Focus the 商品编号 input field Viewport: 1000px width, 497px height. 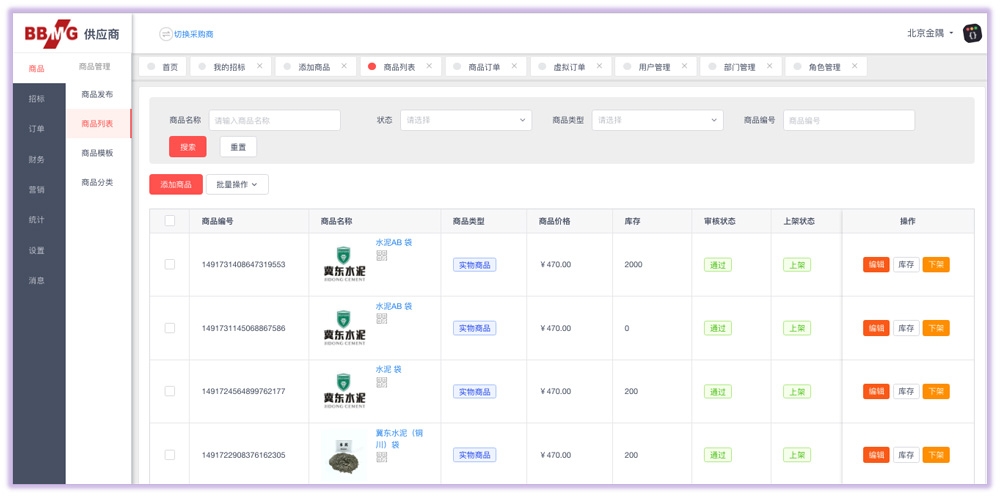click(x=849, y=120)
